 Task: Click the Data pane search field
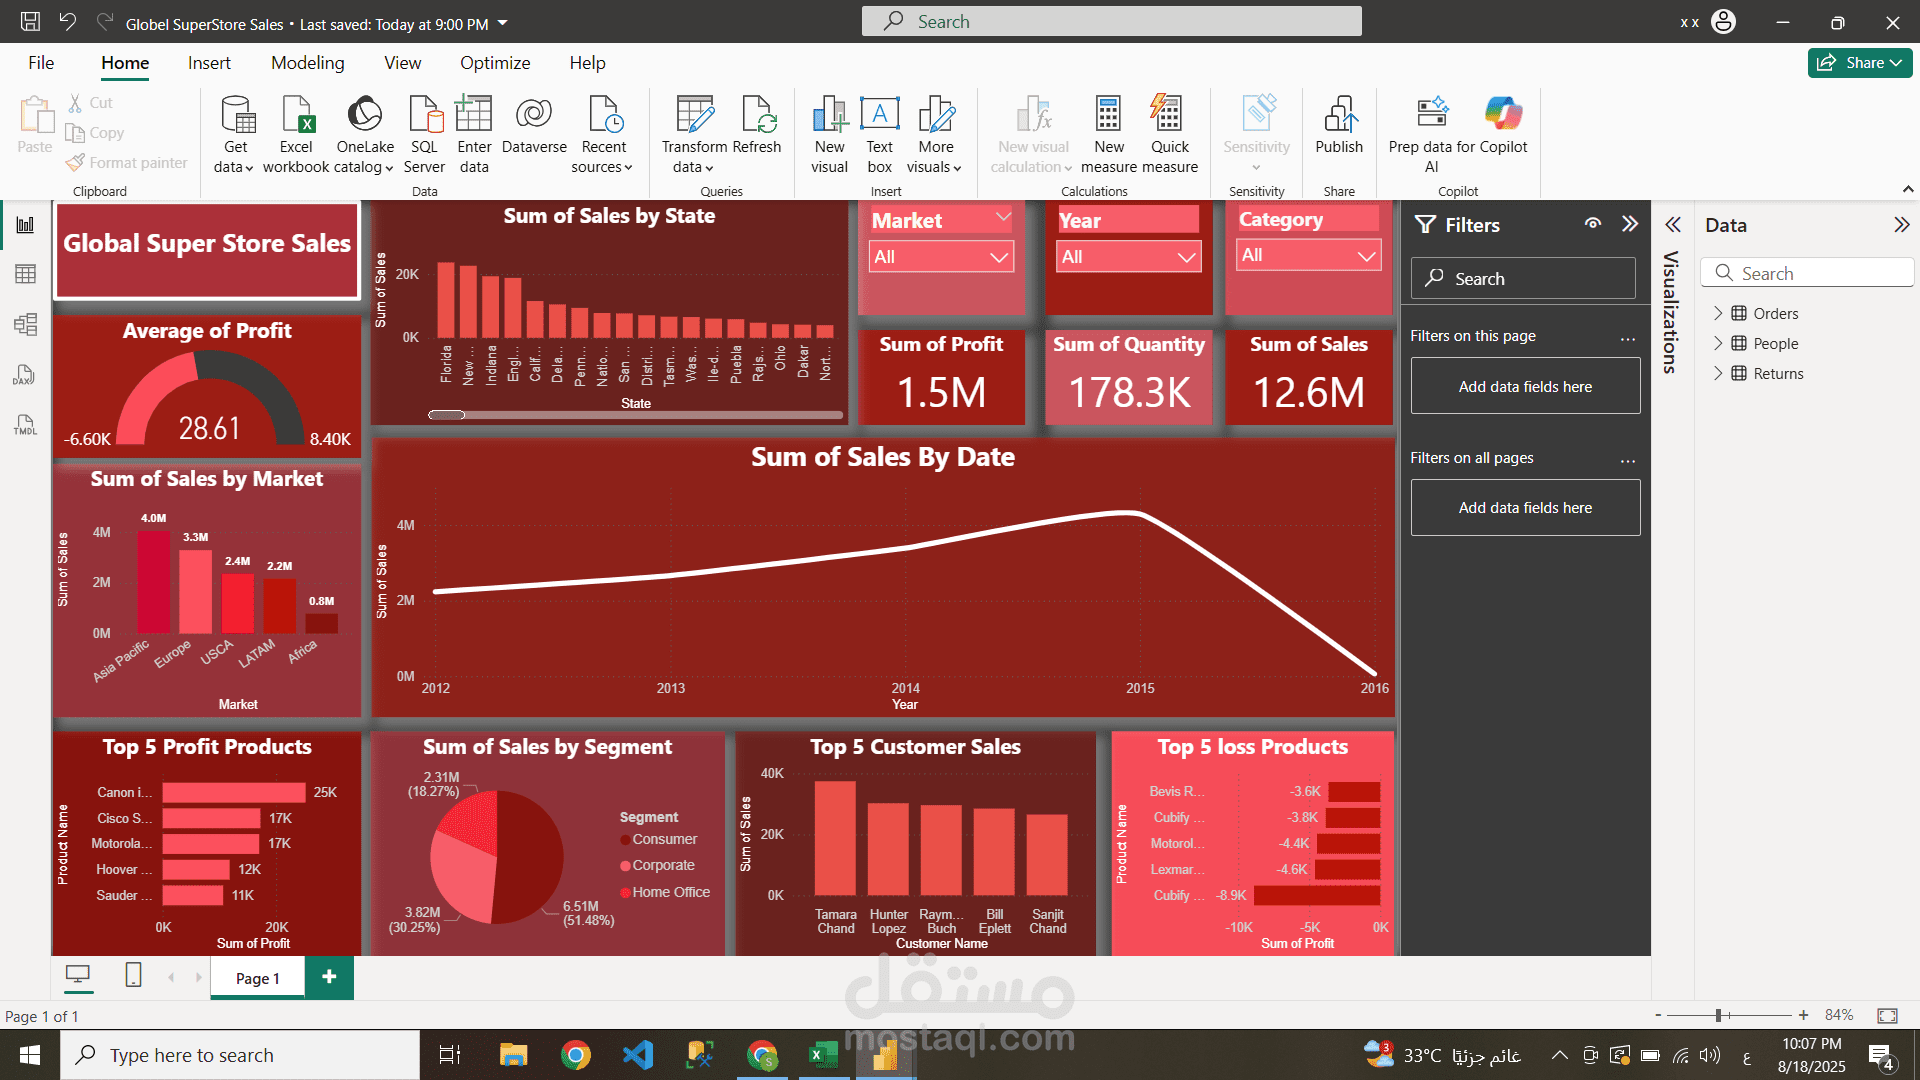[1808, 273]
